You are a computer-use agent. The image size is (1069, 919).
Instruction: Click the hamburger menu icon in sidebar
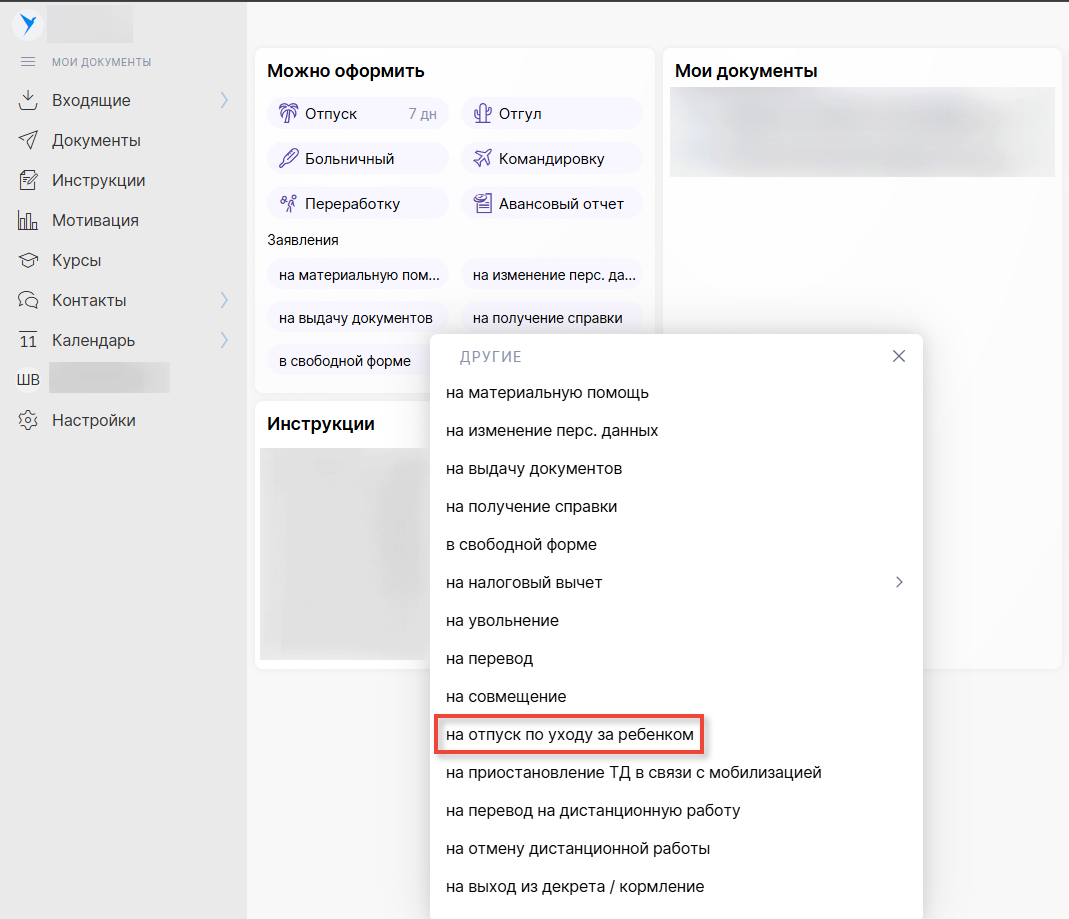coord(28,62)
